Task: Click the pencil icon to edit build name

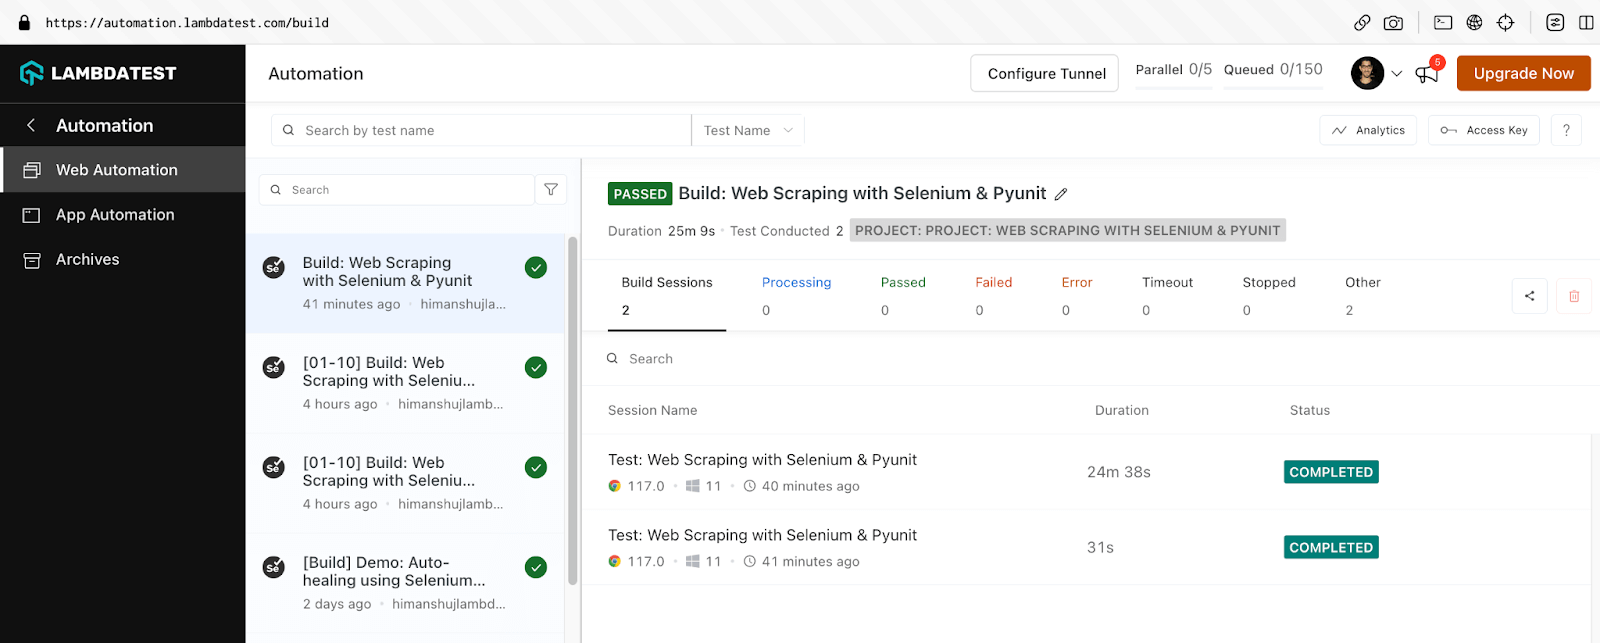Action: point(1061,194)
